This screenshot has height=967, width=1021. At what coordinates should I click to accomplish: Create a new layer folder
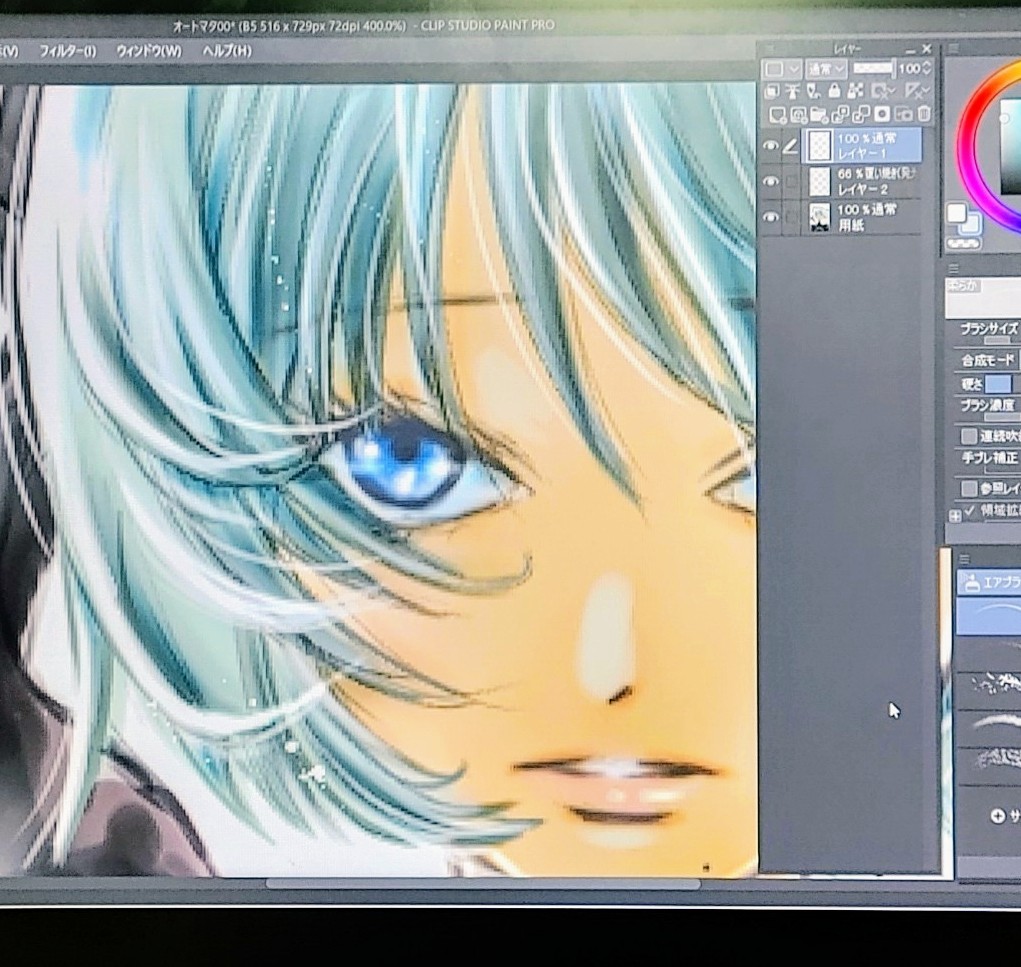(x=819, y=115)
